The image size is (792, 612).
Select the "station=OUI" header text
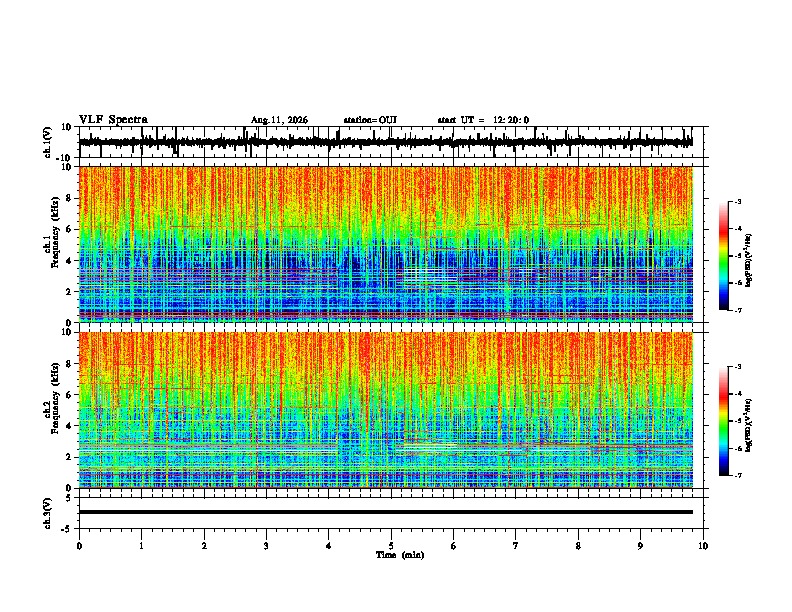click(370, 120)
